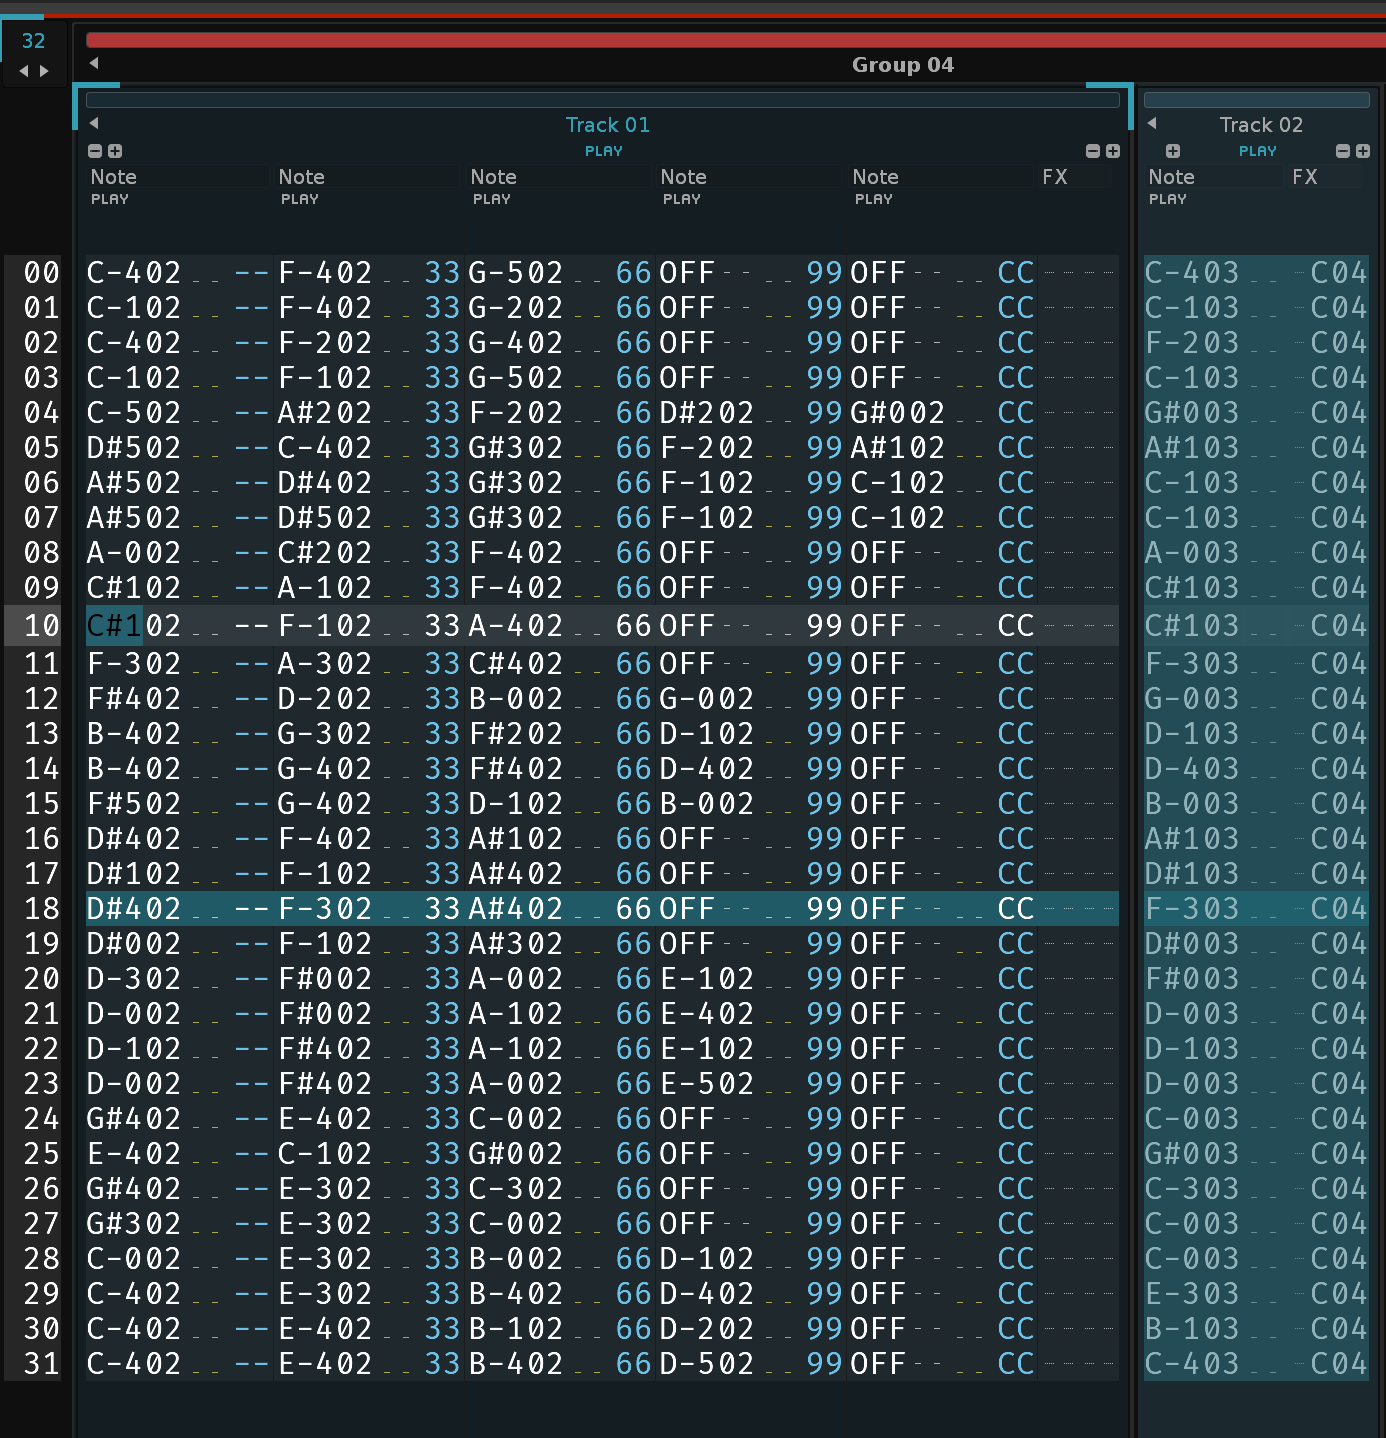Collapse Group 04 using its arrow
The width and height of the screenshot is (1386, 1438).
tap(94, 63)
